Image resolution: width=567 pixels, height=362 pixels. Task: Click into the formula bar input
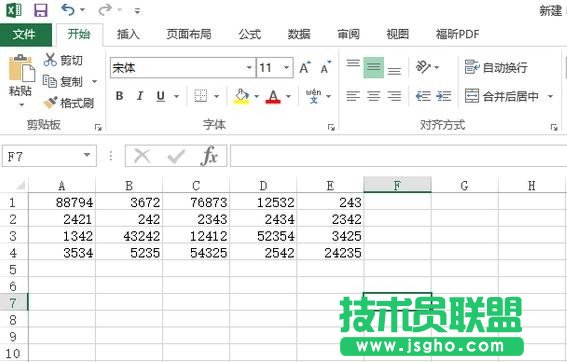click(398, 156)
